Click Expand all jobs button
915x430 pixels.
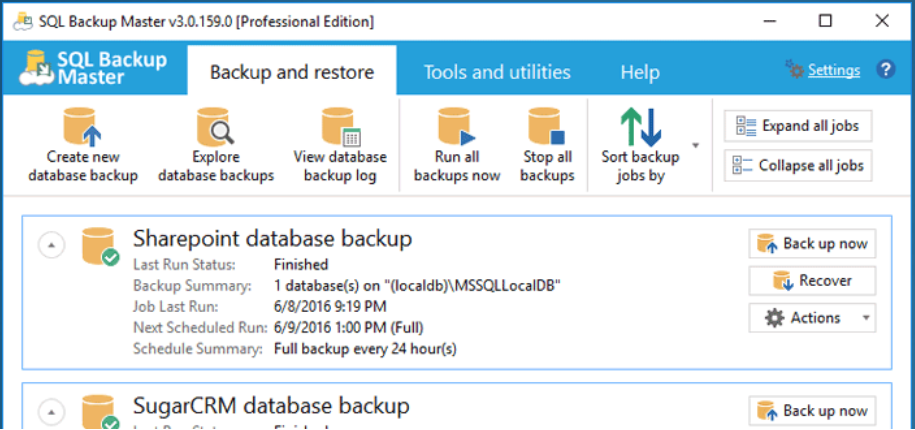point(798,126)
